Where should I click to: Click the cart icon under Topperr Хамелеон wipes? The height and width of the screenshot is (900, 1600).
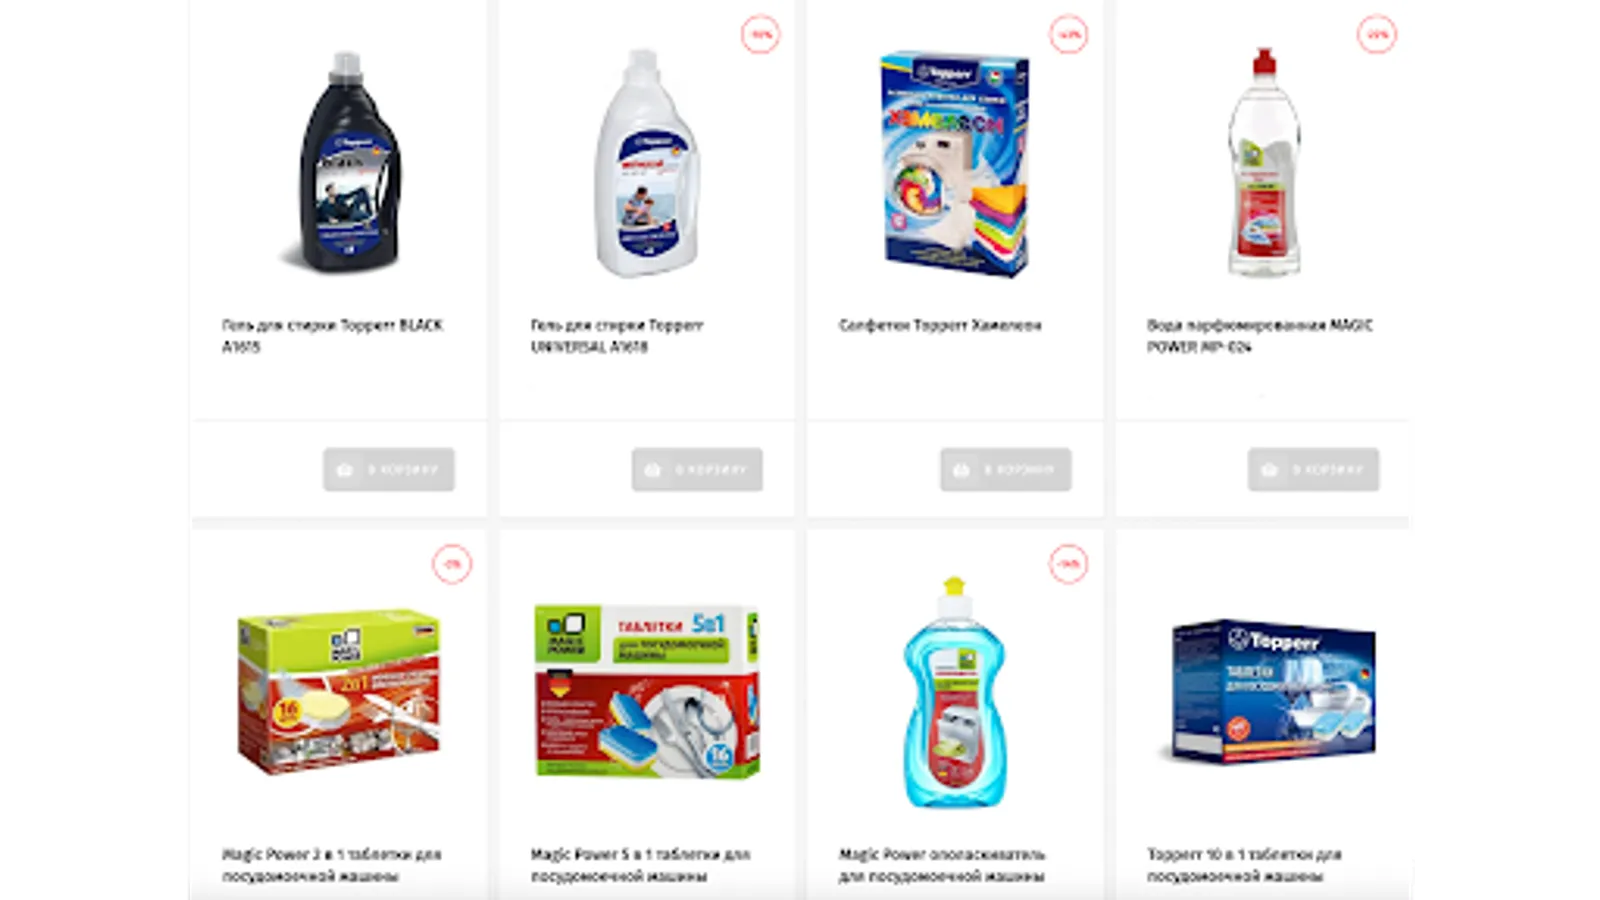click(962, 470)
